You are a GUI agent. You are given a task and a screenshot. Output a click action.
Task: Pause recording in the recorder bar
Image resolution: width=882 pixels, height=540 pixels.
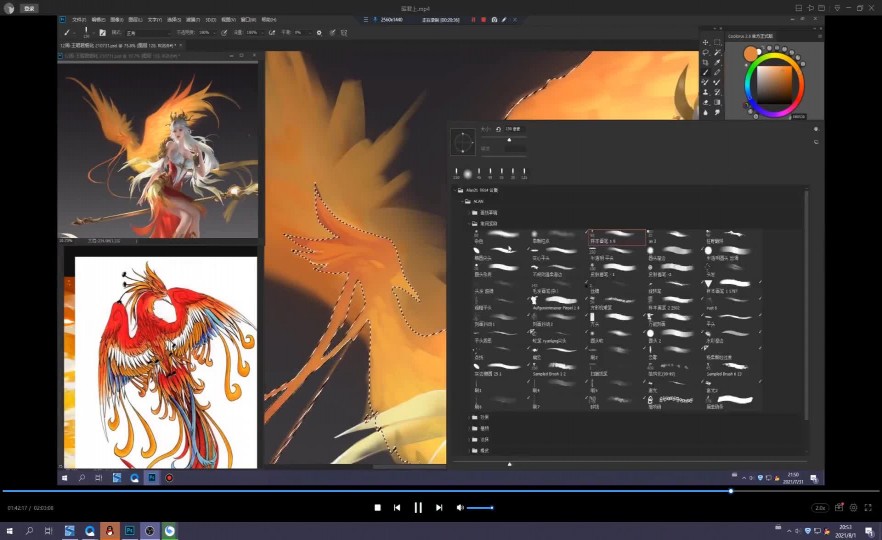[x=473, y=20]
